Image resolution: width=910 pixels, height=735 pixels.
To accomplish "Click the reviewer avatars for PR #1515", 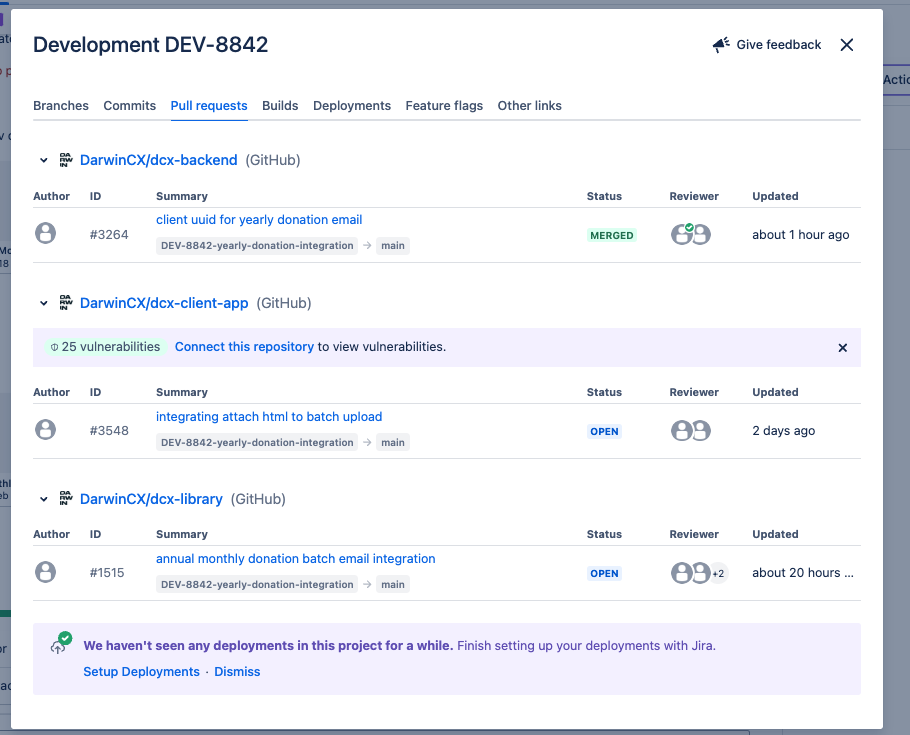I will [x=699, y=573].
